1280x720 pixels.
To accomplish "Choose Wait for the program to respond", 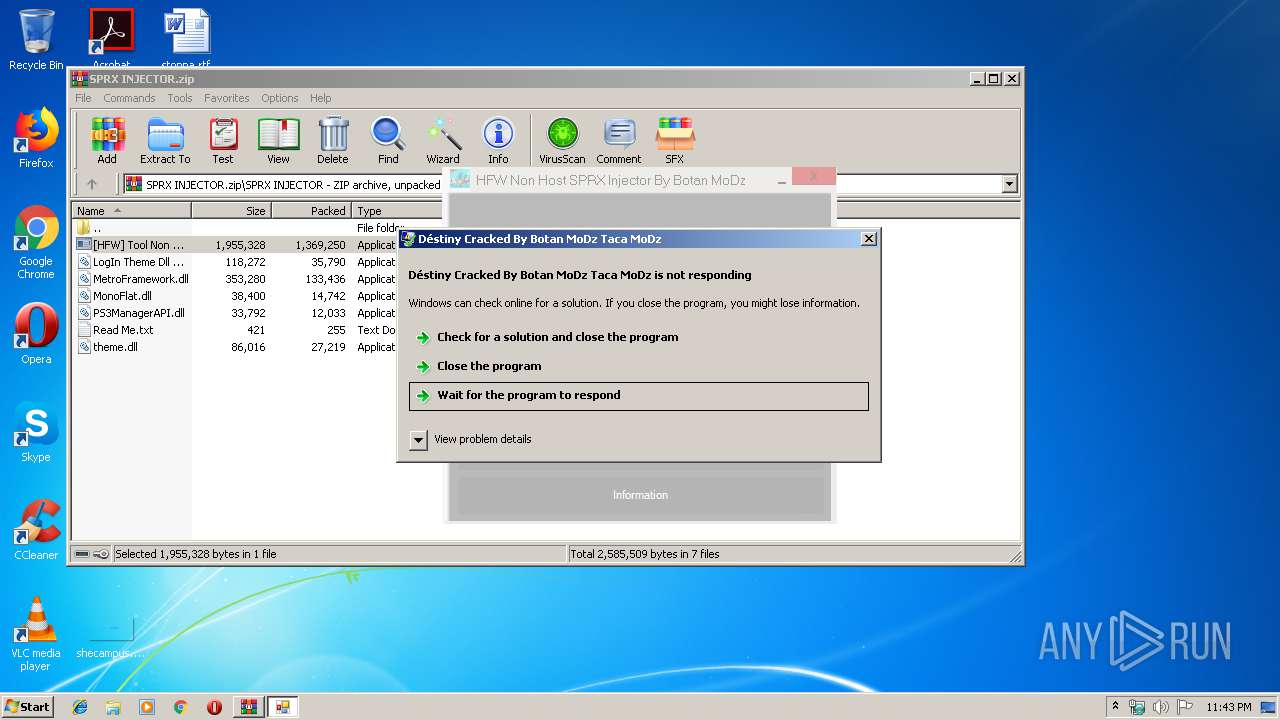I will point(638,395).
